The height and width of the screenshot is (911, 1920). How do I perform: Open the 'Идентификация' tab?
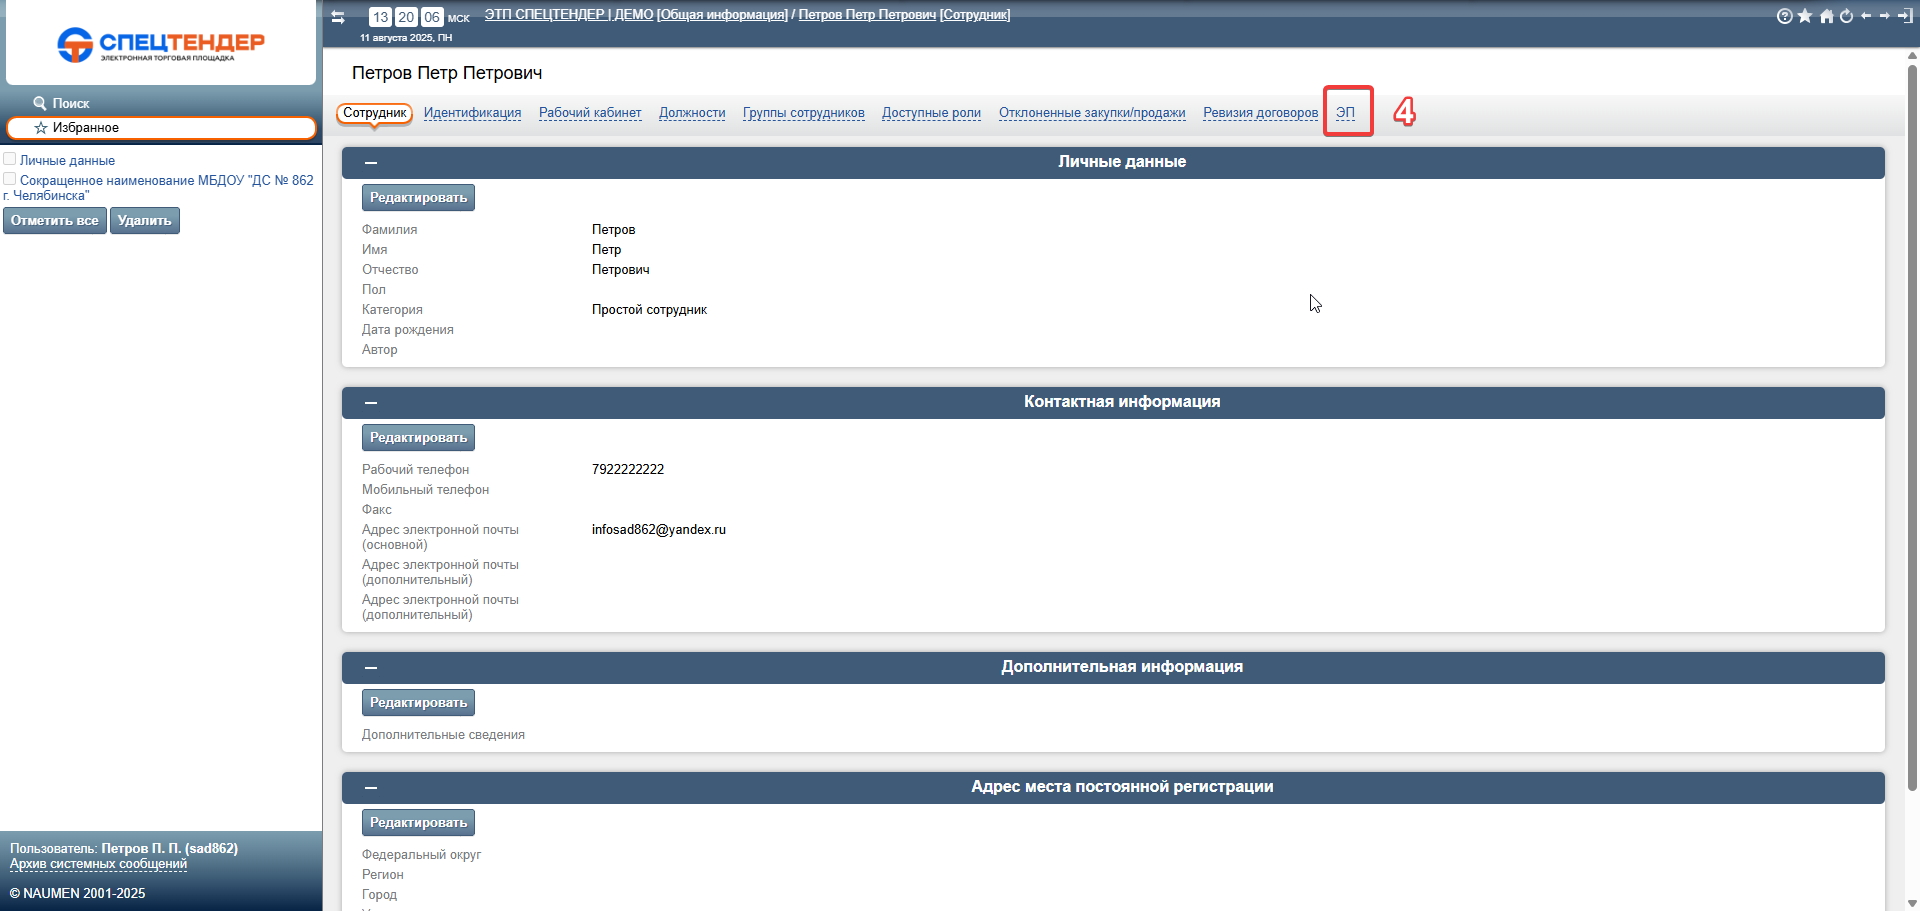[472, 113]
